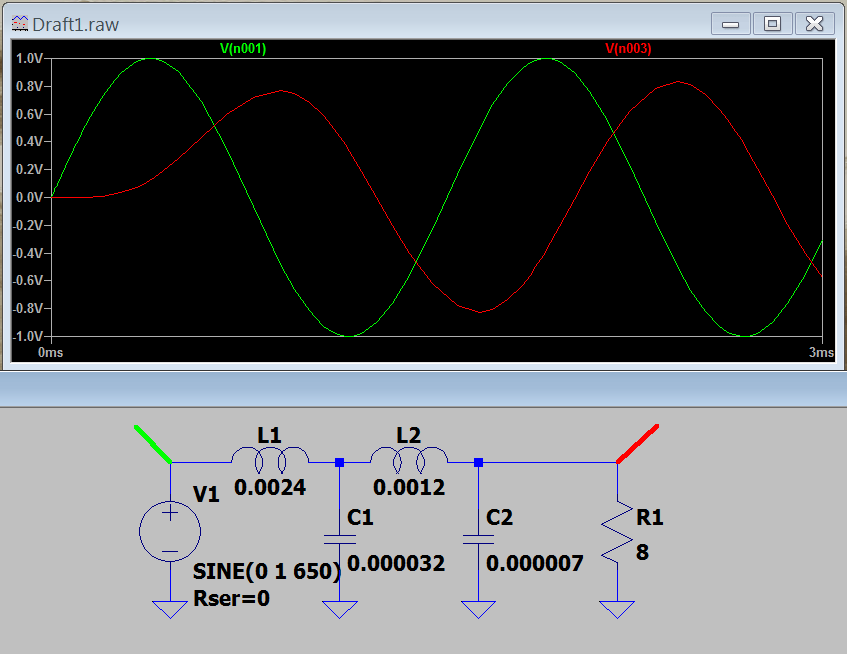Click the green voltage probe marker
847x654 pixels.
[x=153, y=444]
